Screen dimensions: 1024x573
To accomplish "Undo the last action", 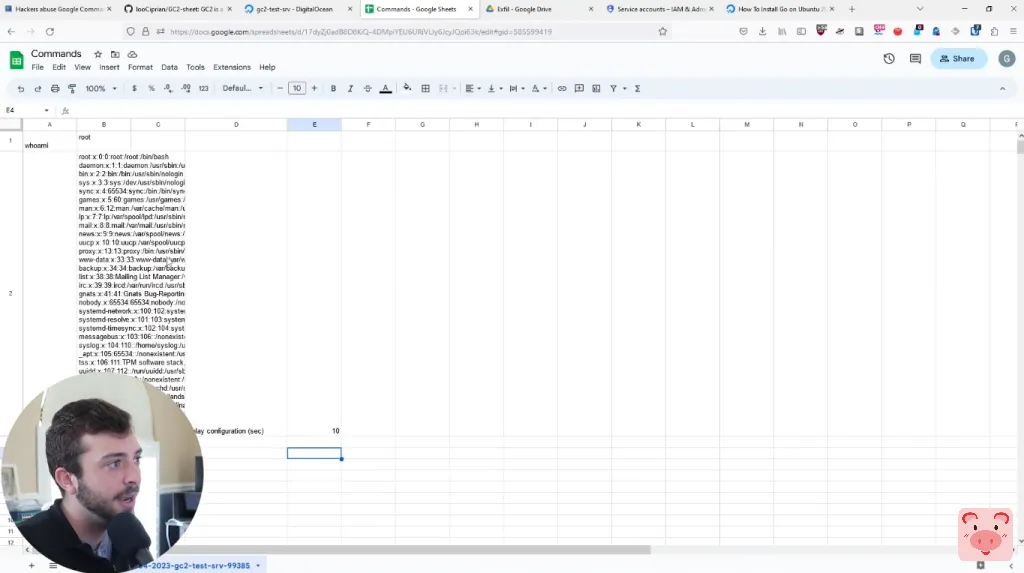I will click(21, 89).
